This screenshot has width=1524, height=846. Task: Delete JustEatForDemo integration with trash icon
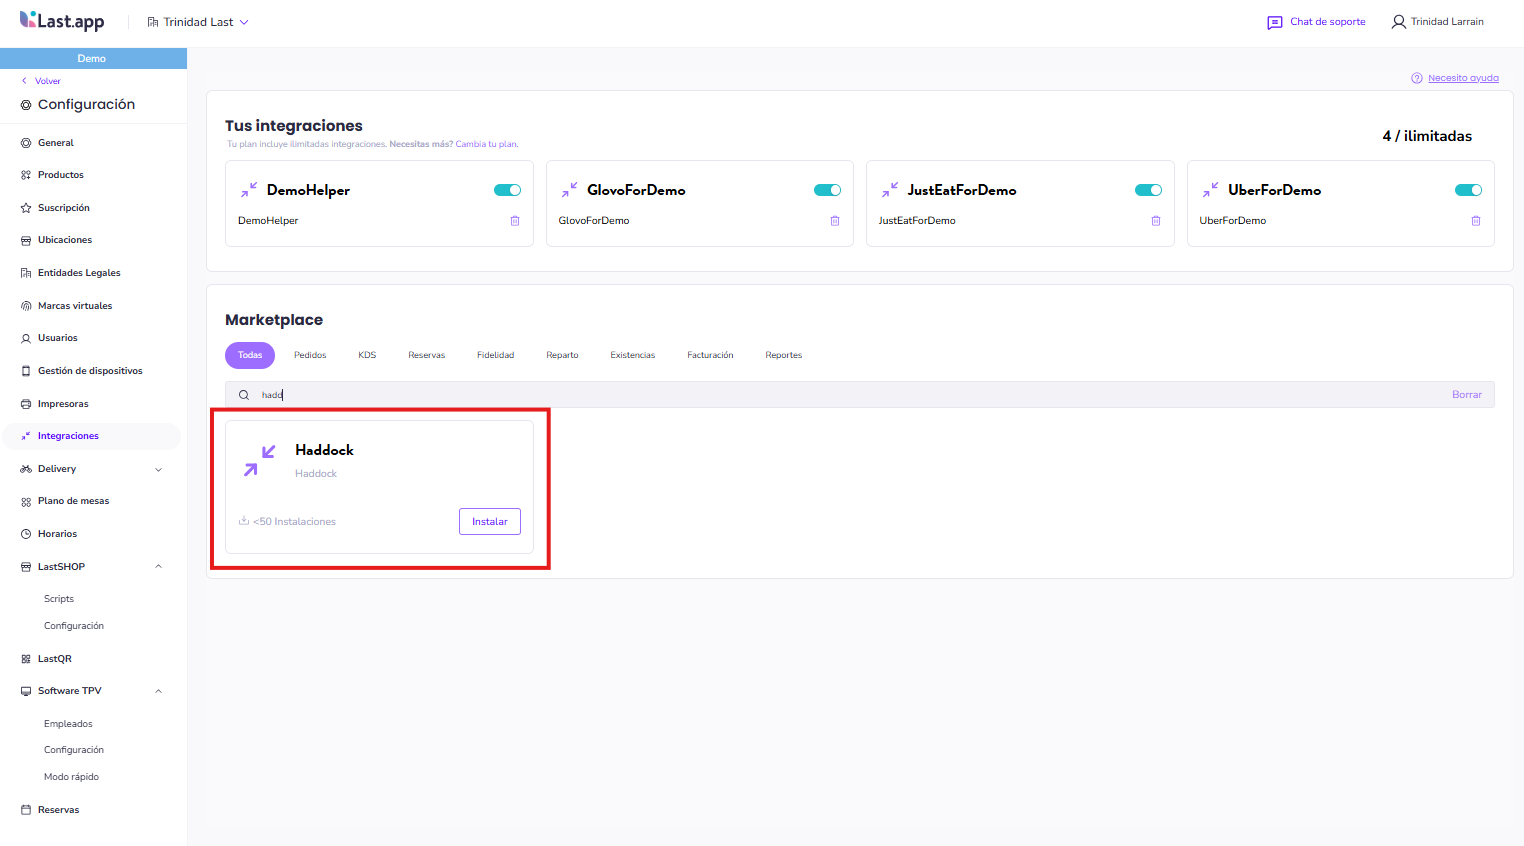[1155, 221]
